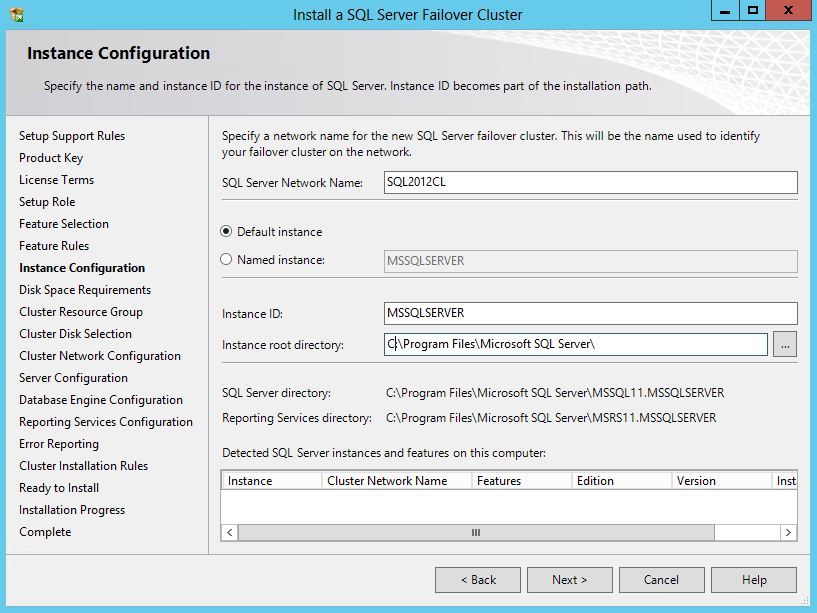
Task: Click the SQL Server directory path text
Action: coord(555,393)
